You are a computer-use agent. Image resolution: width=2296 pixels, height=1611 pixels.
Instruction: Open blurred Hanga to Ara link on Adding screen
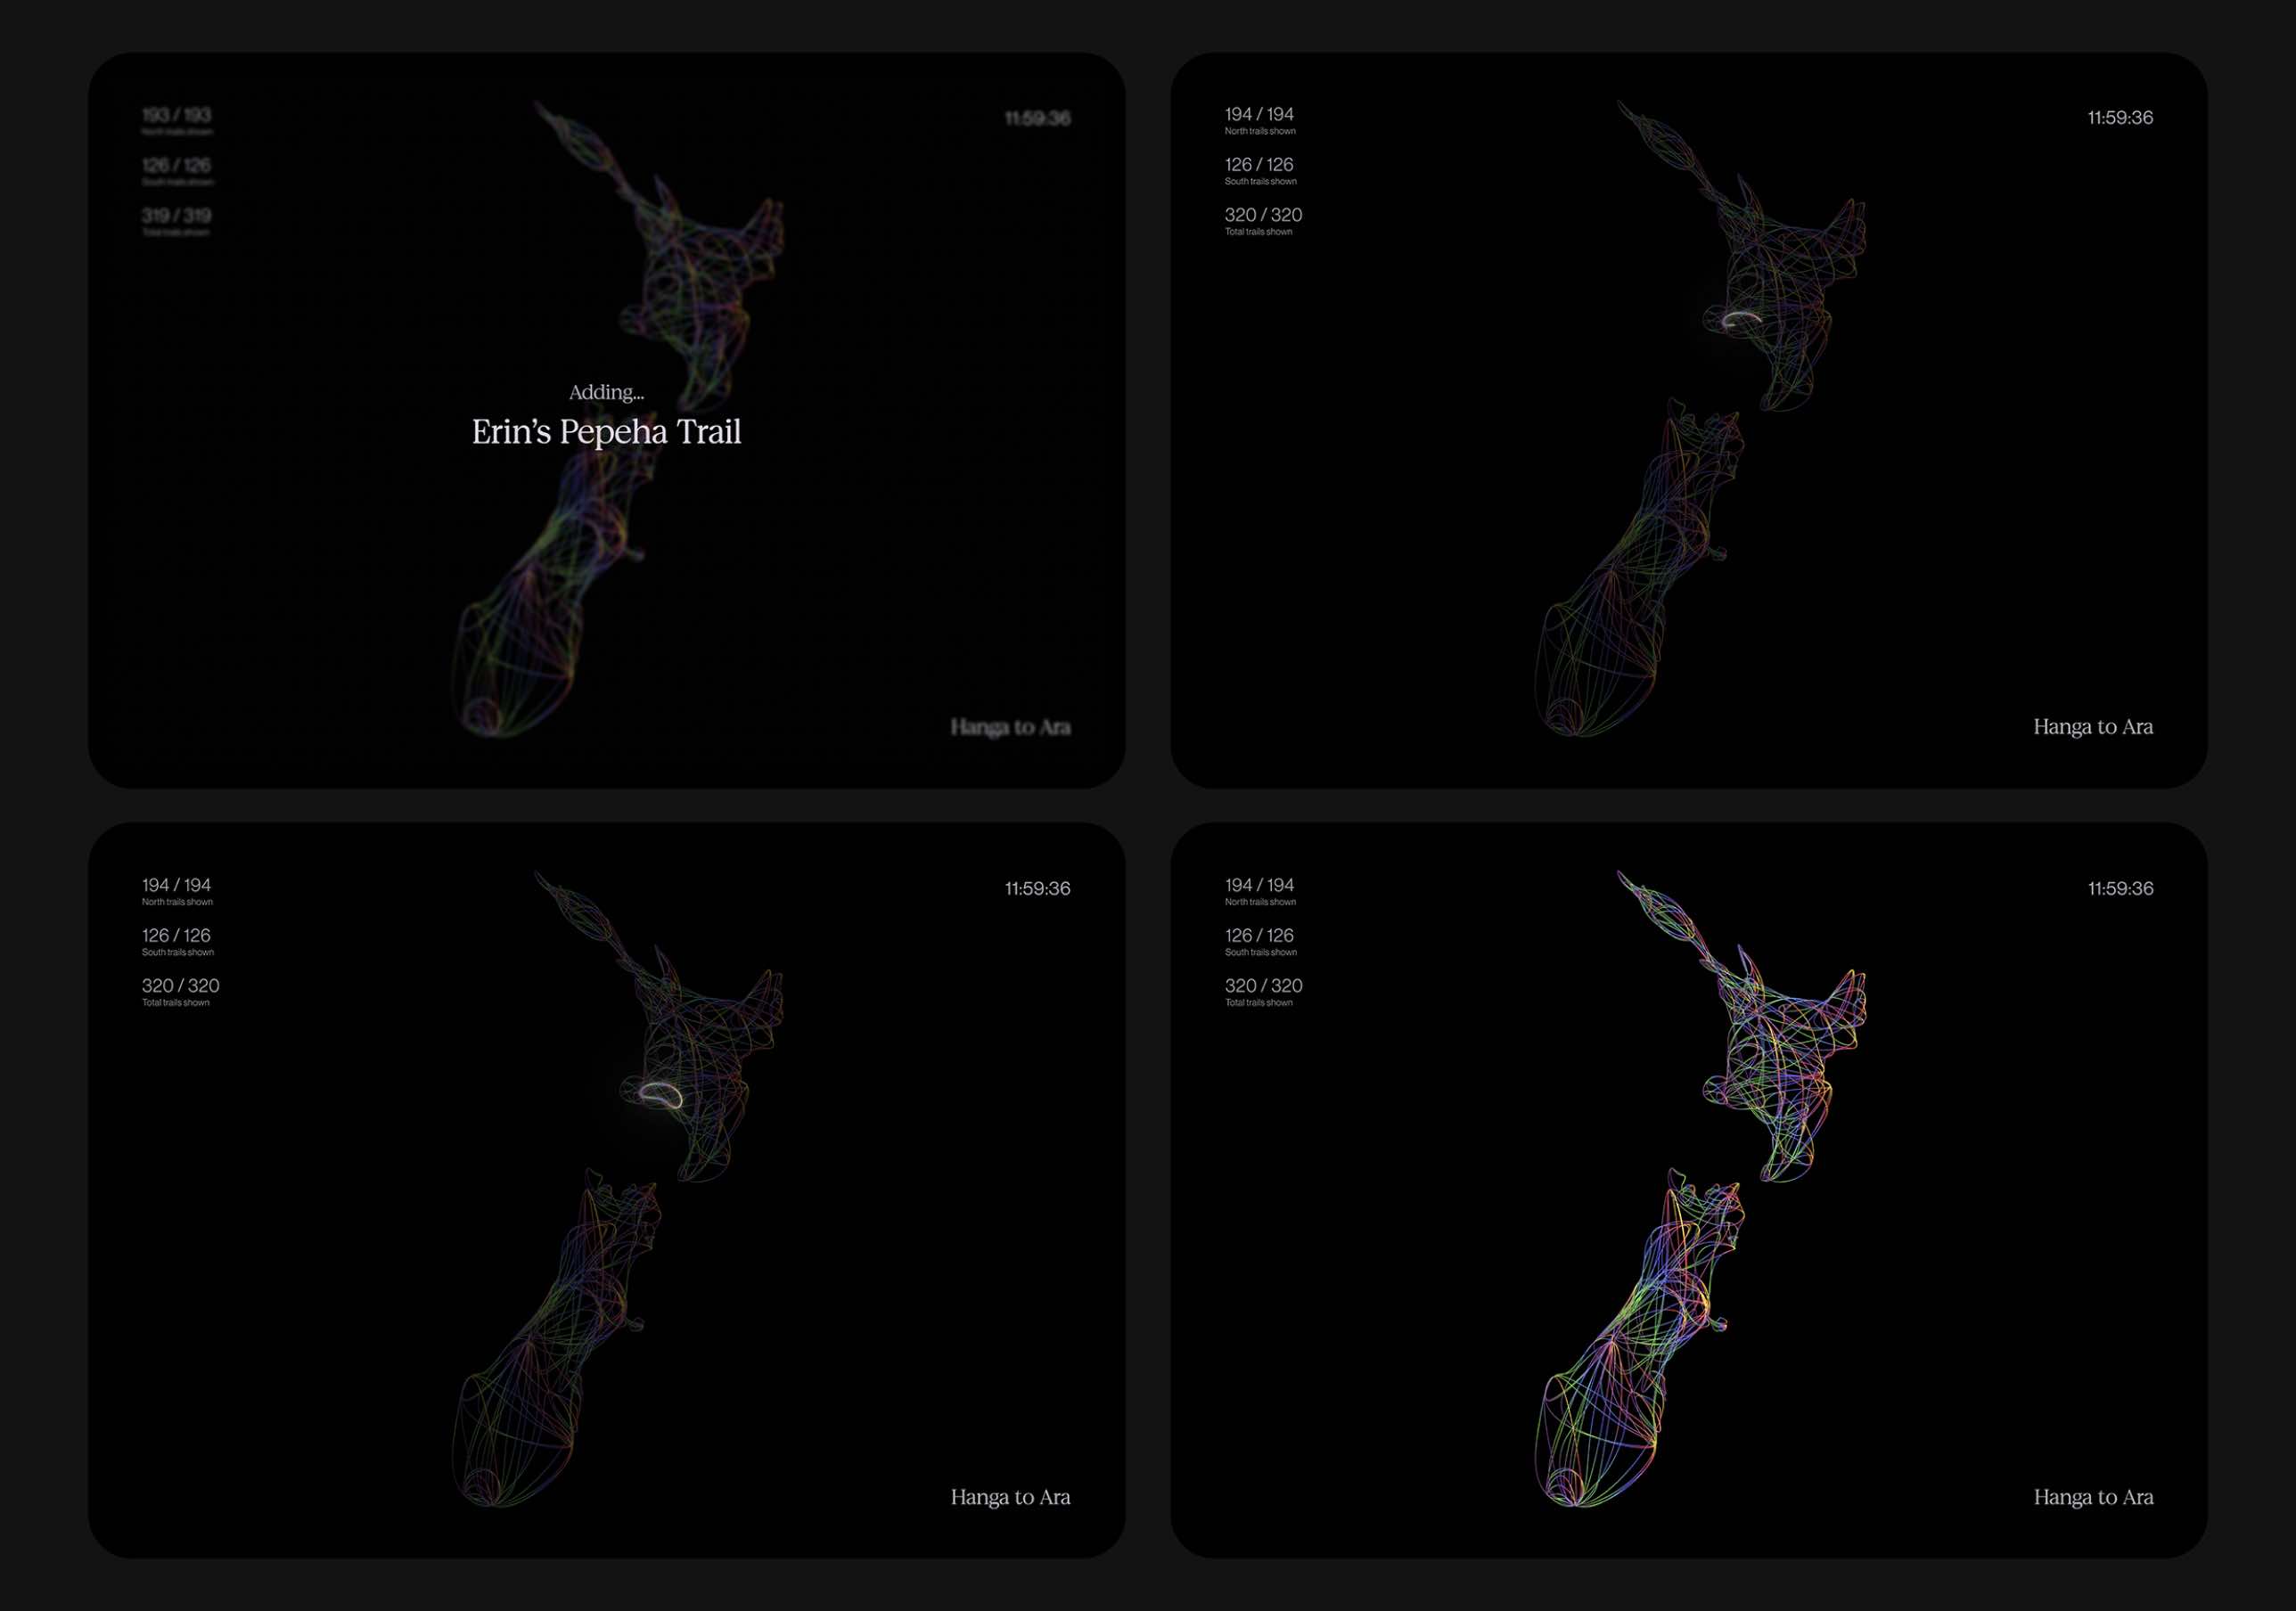pyautogui.click(x=1010, y=727)
